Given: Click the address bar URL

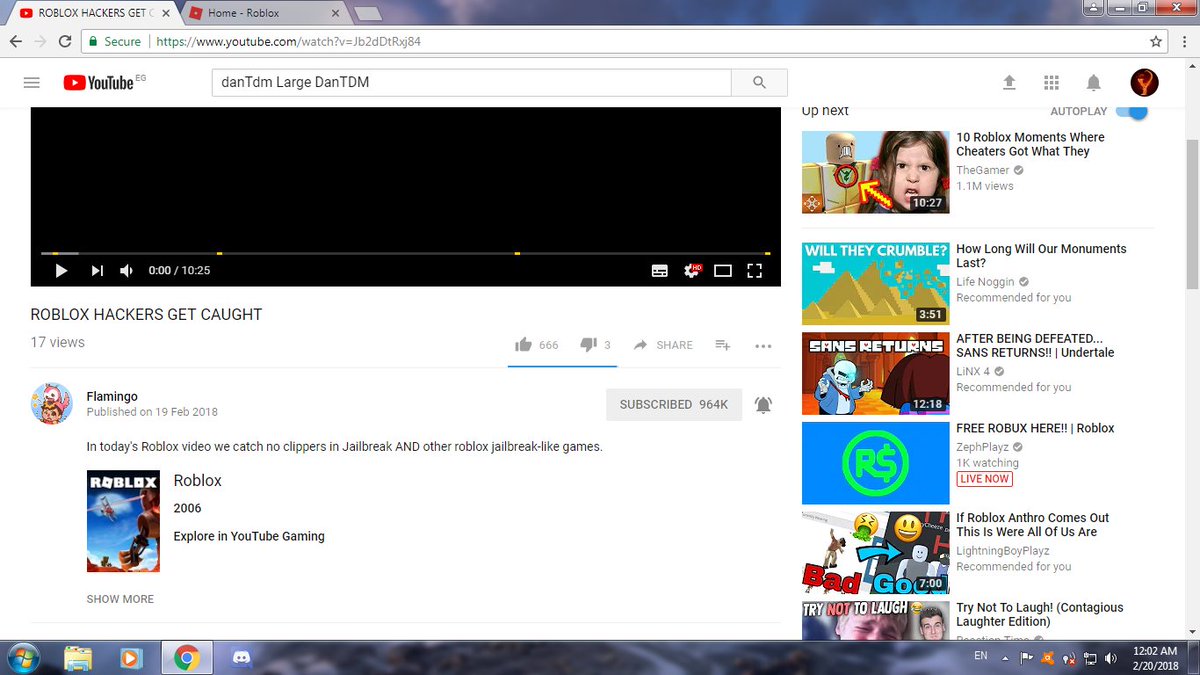Looking at the screenshot, I should (x=288, y=42).
